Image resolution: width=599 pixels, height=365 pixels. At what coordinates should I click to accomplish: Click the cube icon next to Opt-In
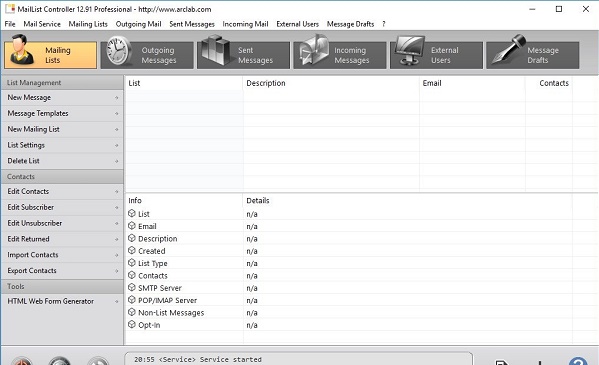pyautogui.click(x=132, y=324)
